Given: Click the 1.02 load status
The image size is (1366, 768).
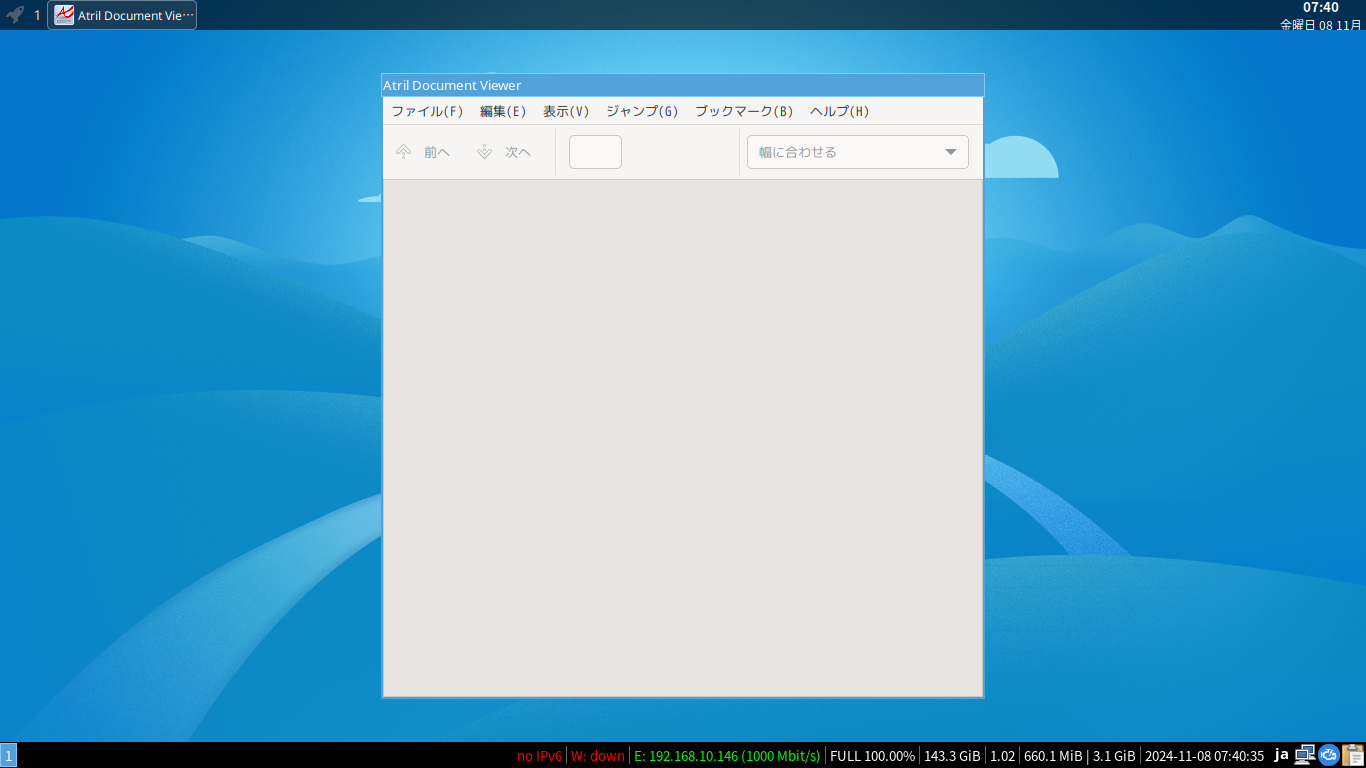Looking at the screenshot, I should coord(1003,756).
